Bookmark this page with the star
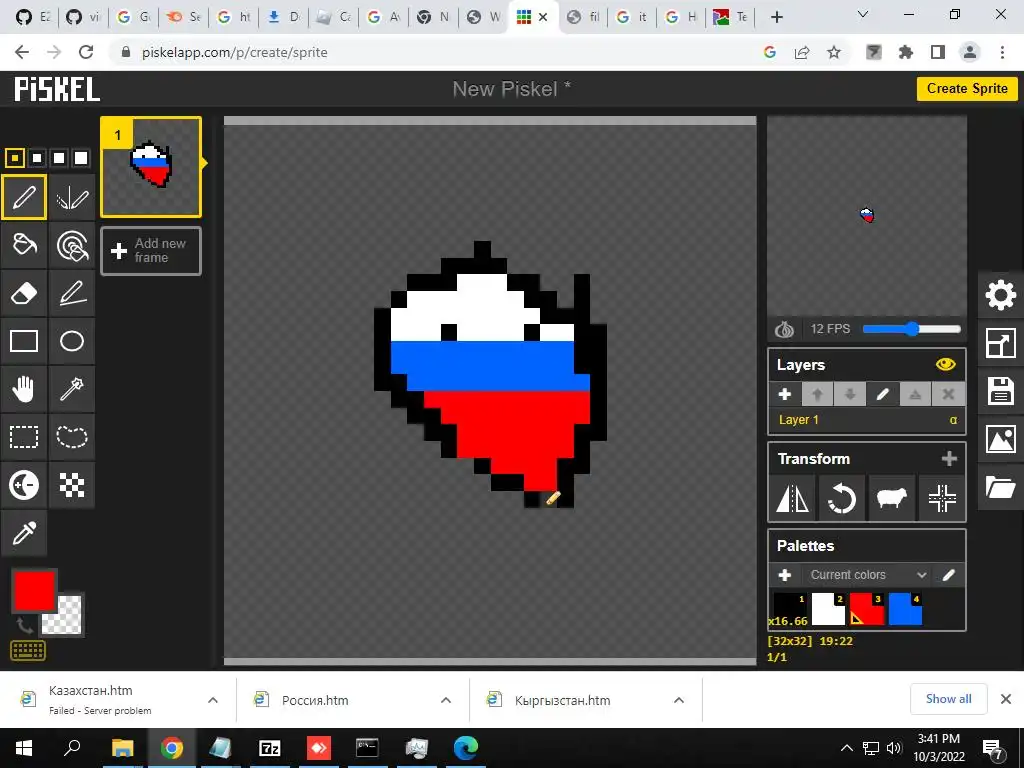The height and width of the screenshot is (768, 1024). tap(834, 52)
